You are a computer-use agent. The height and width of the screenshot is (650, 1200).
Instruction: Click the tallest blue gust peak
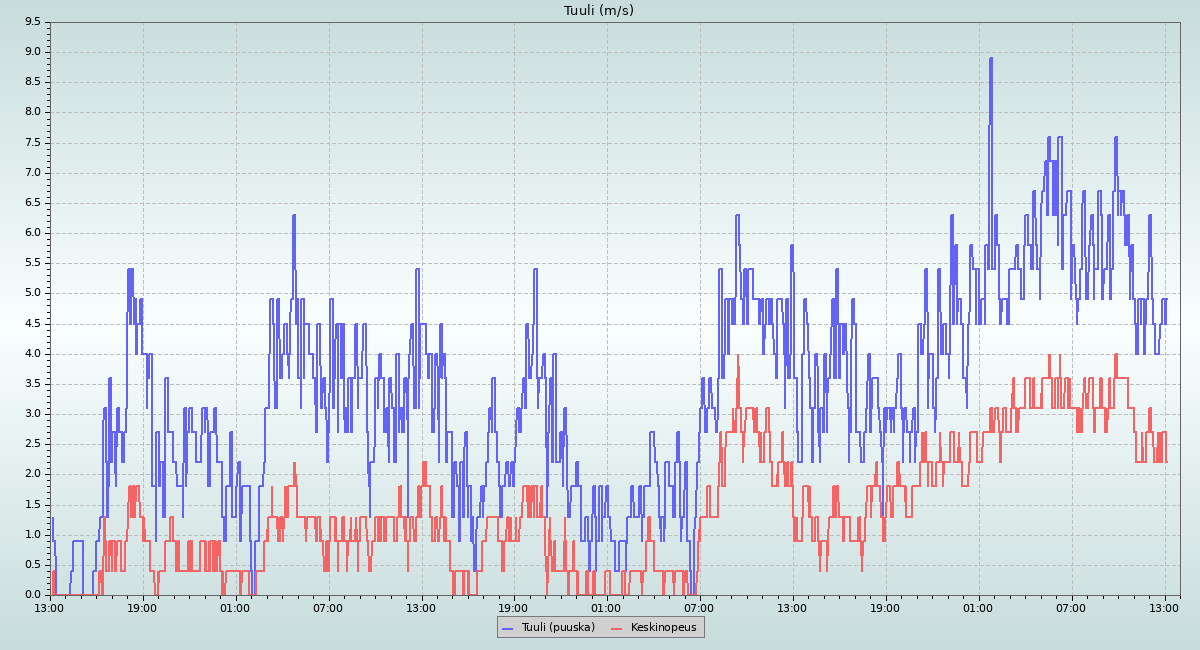pyautogui.click(x=990, y=59)
